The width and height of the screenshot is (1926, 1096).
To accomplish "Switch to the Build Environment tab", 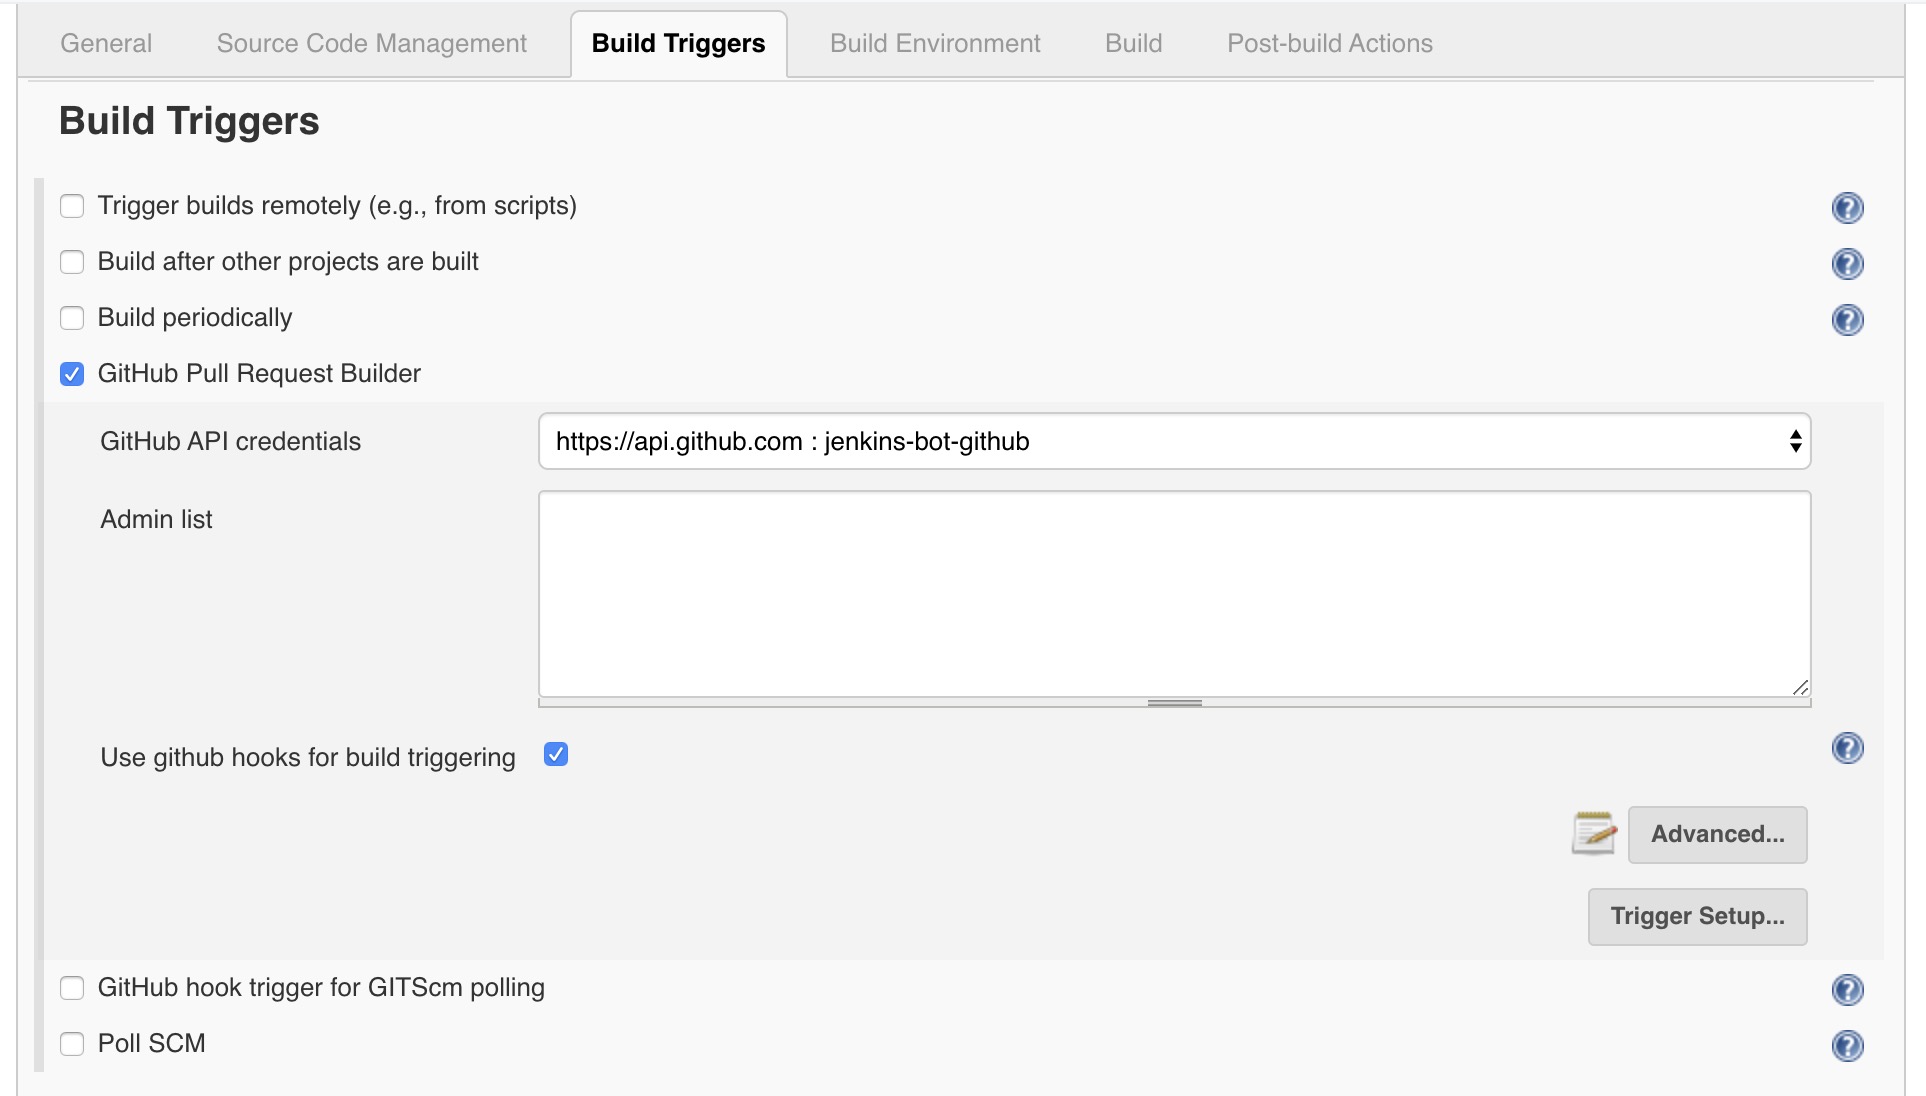I will click(x=934, y=42).
